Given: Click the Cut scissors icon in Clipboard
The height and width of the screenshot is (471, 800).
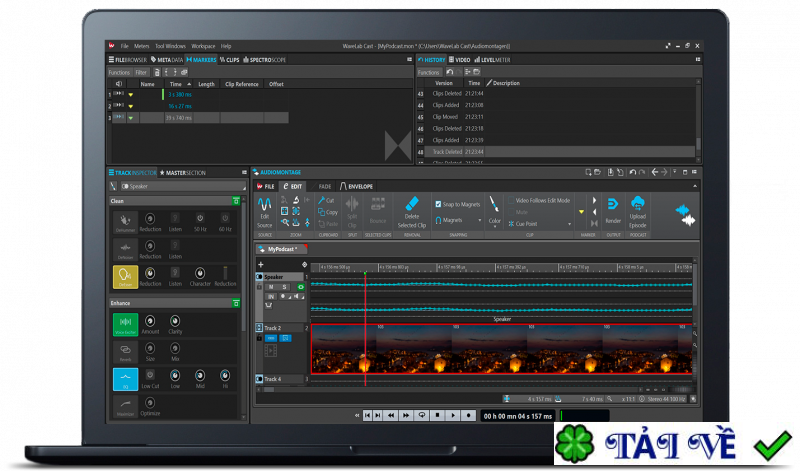Looking at the screenshot, I should click(x=321, y=200).
